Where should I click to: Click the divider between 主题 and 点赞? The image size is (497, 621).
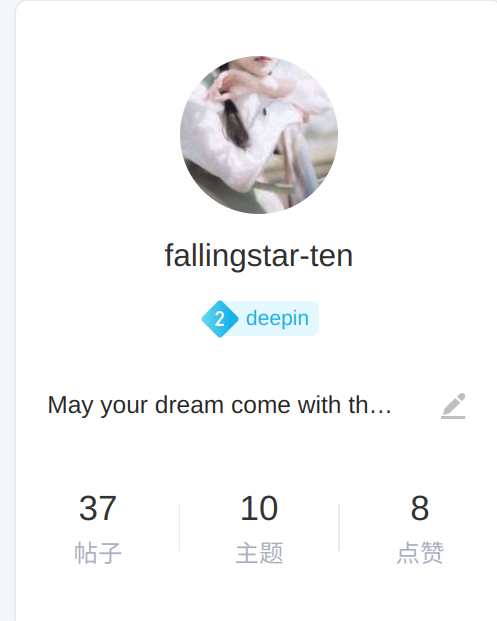(x=339, y=527)
